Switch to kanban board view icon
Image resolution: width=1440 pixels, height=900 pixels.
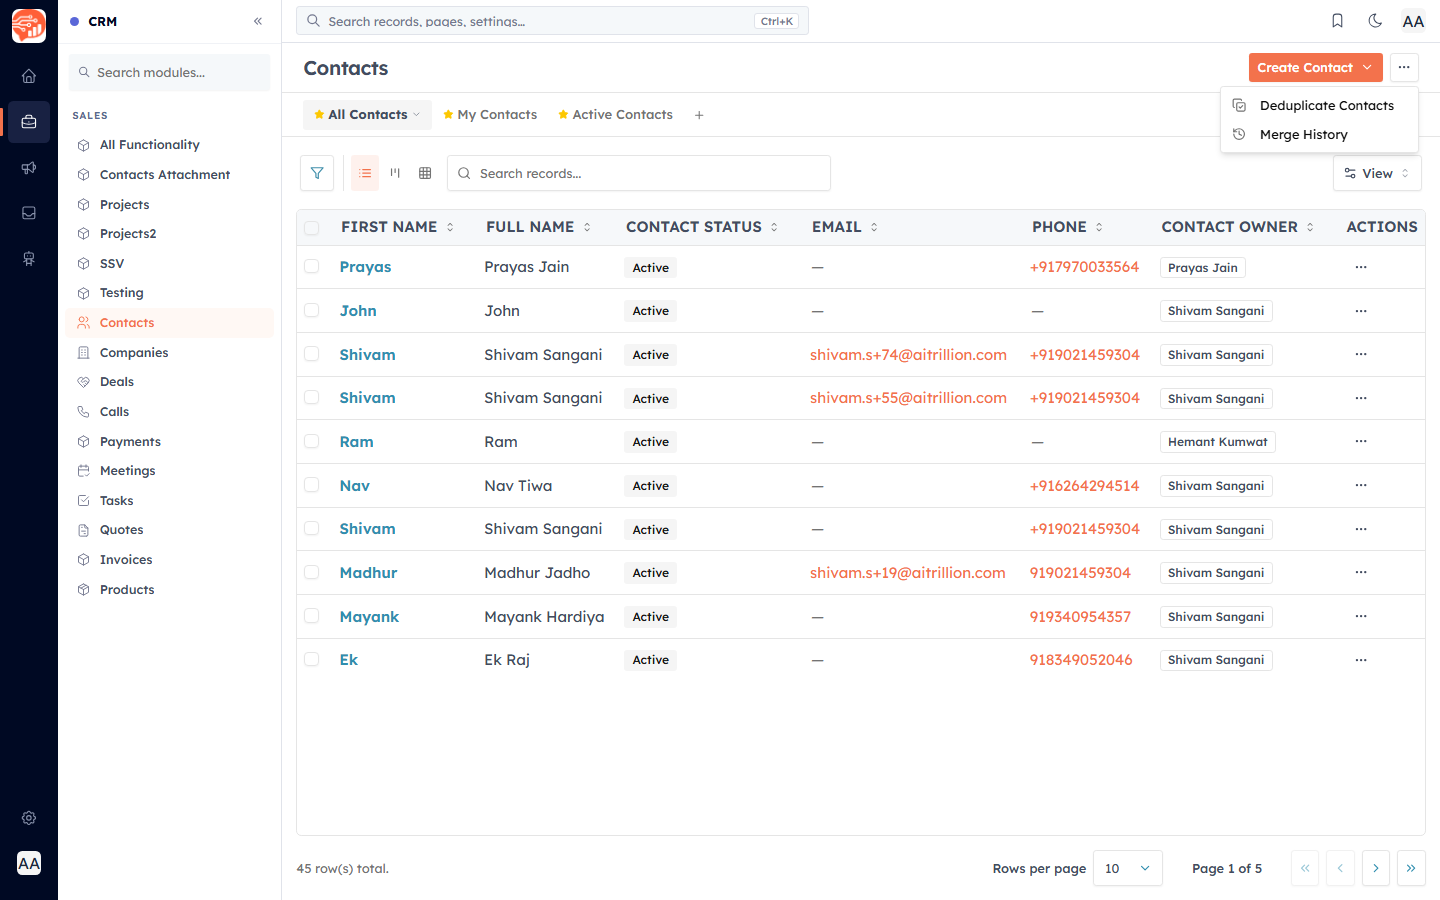click(x=395, y=173)
